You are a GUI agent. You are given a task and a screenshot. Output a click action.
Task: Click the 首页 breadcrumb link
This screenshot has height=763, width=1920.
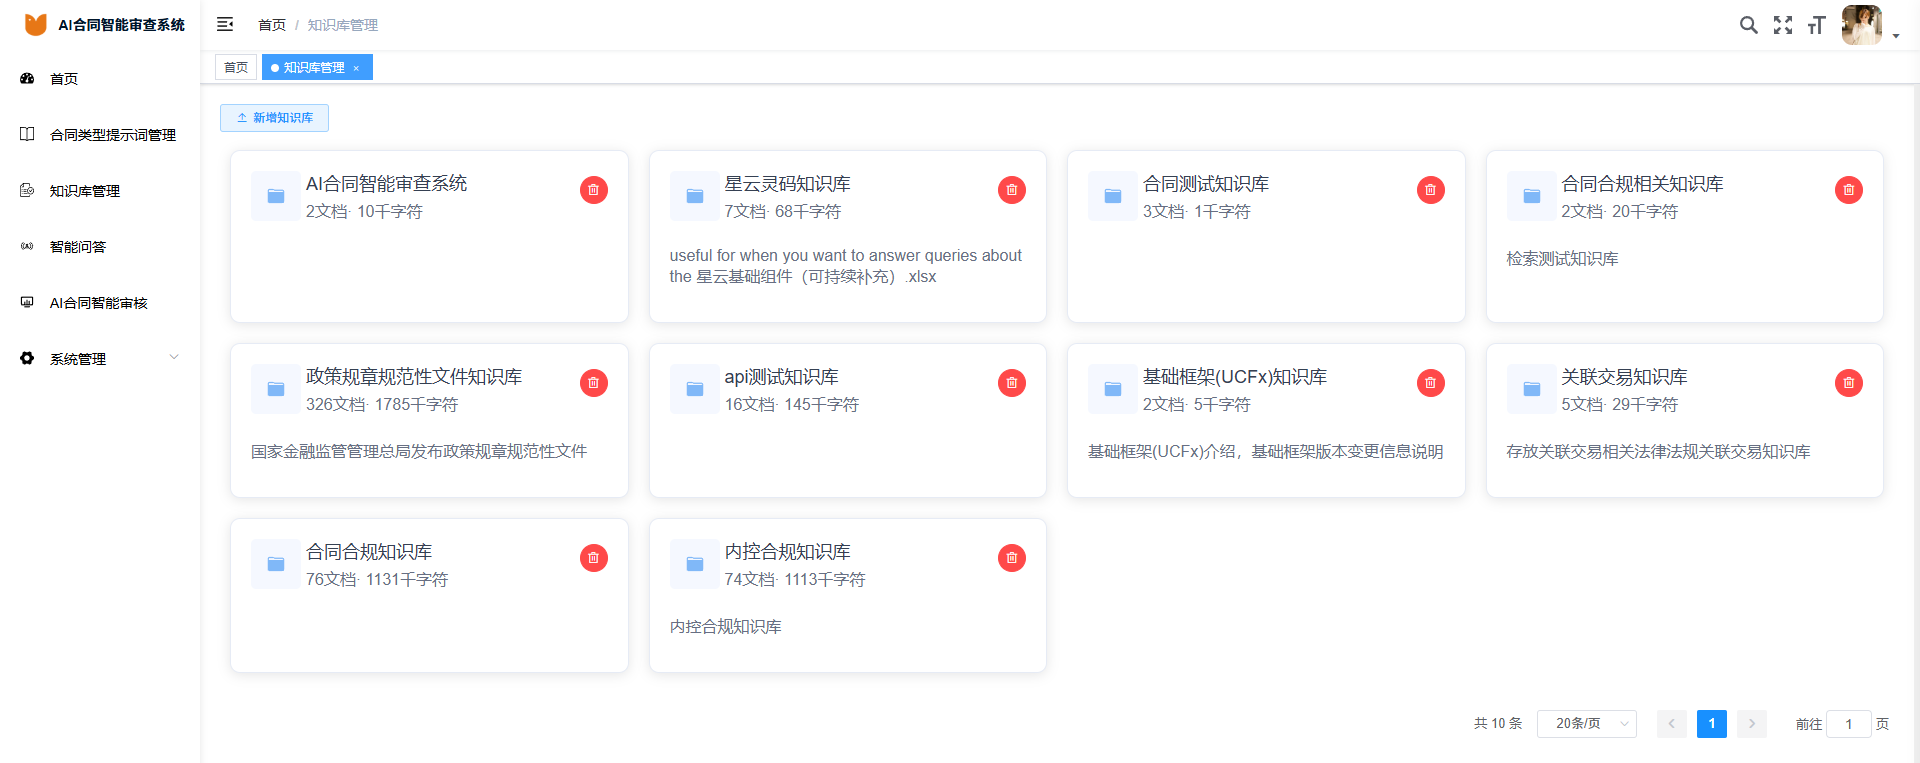coord(272,25)
